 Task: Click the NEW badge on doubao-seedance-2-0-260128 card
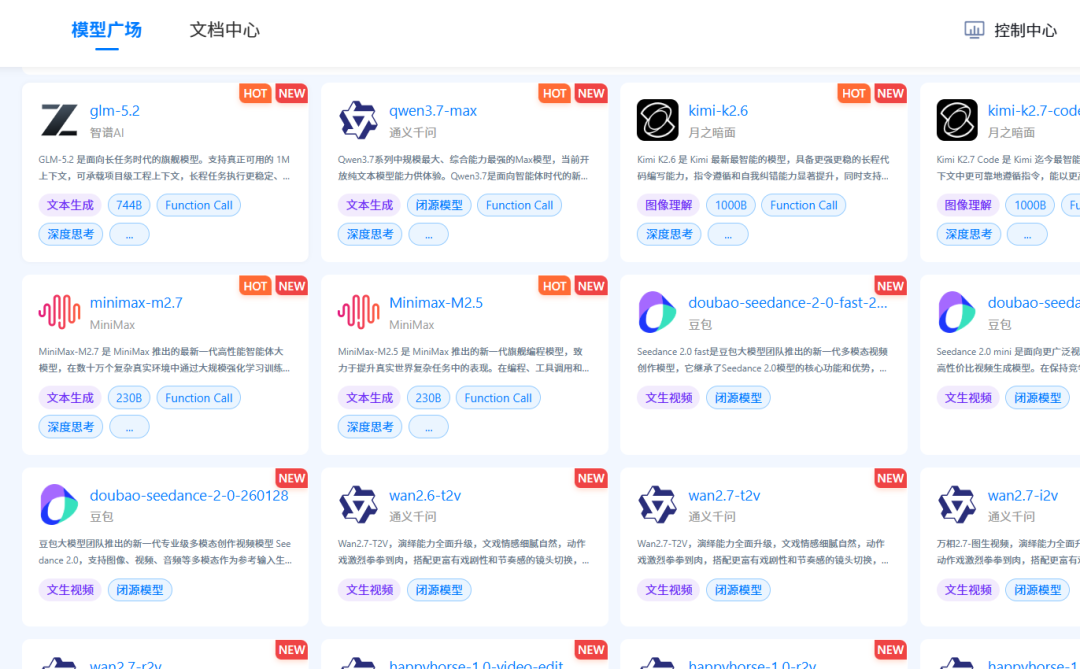tap(291, 478)
